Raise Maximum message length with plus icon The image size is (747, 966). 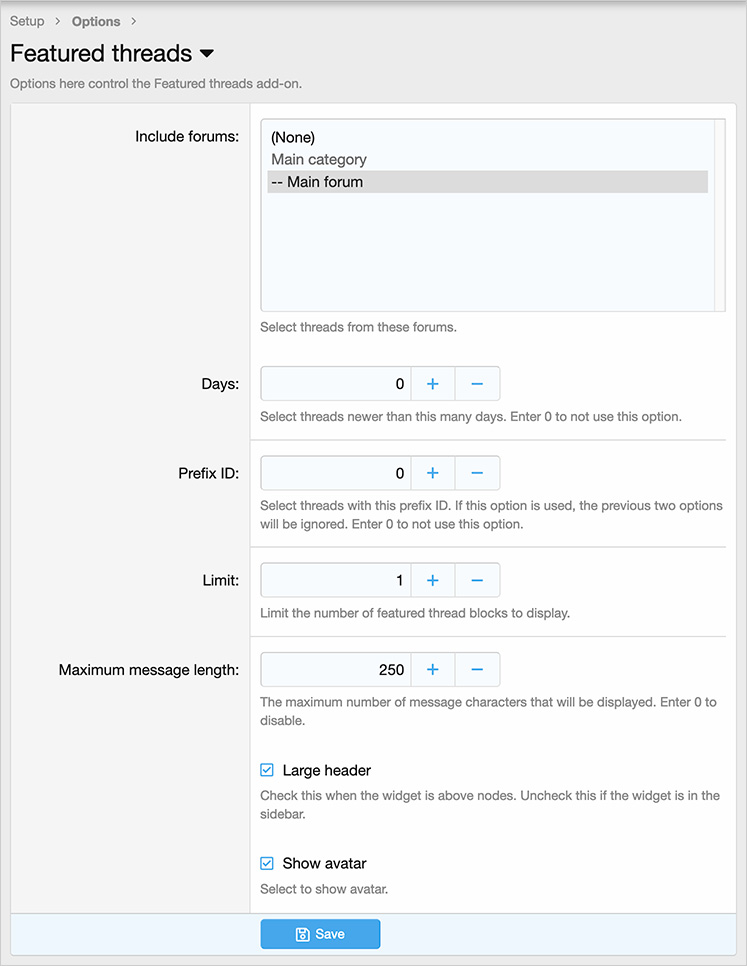click(433, 669)
